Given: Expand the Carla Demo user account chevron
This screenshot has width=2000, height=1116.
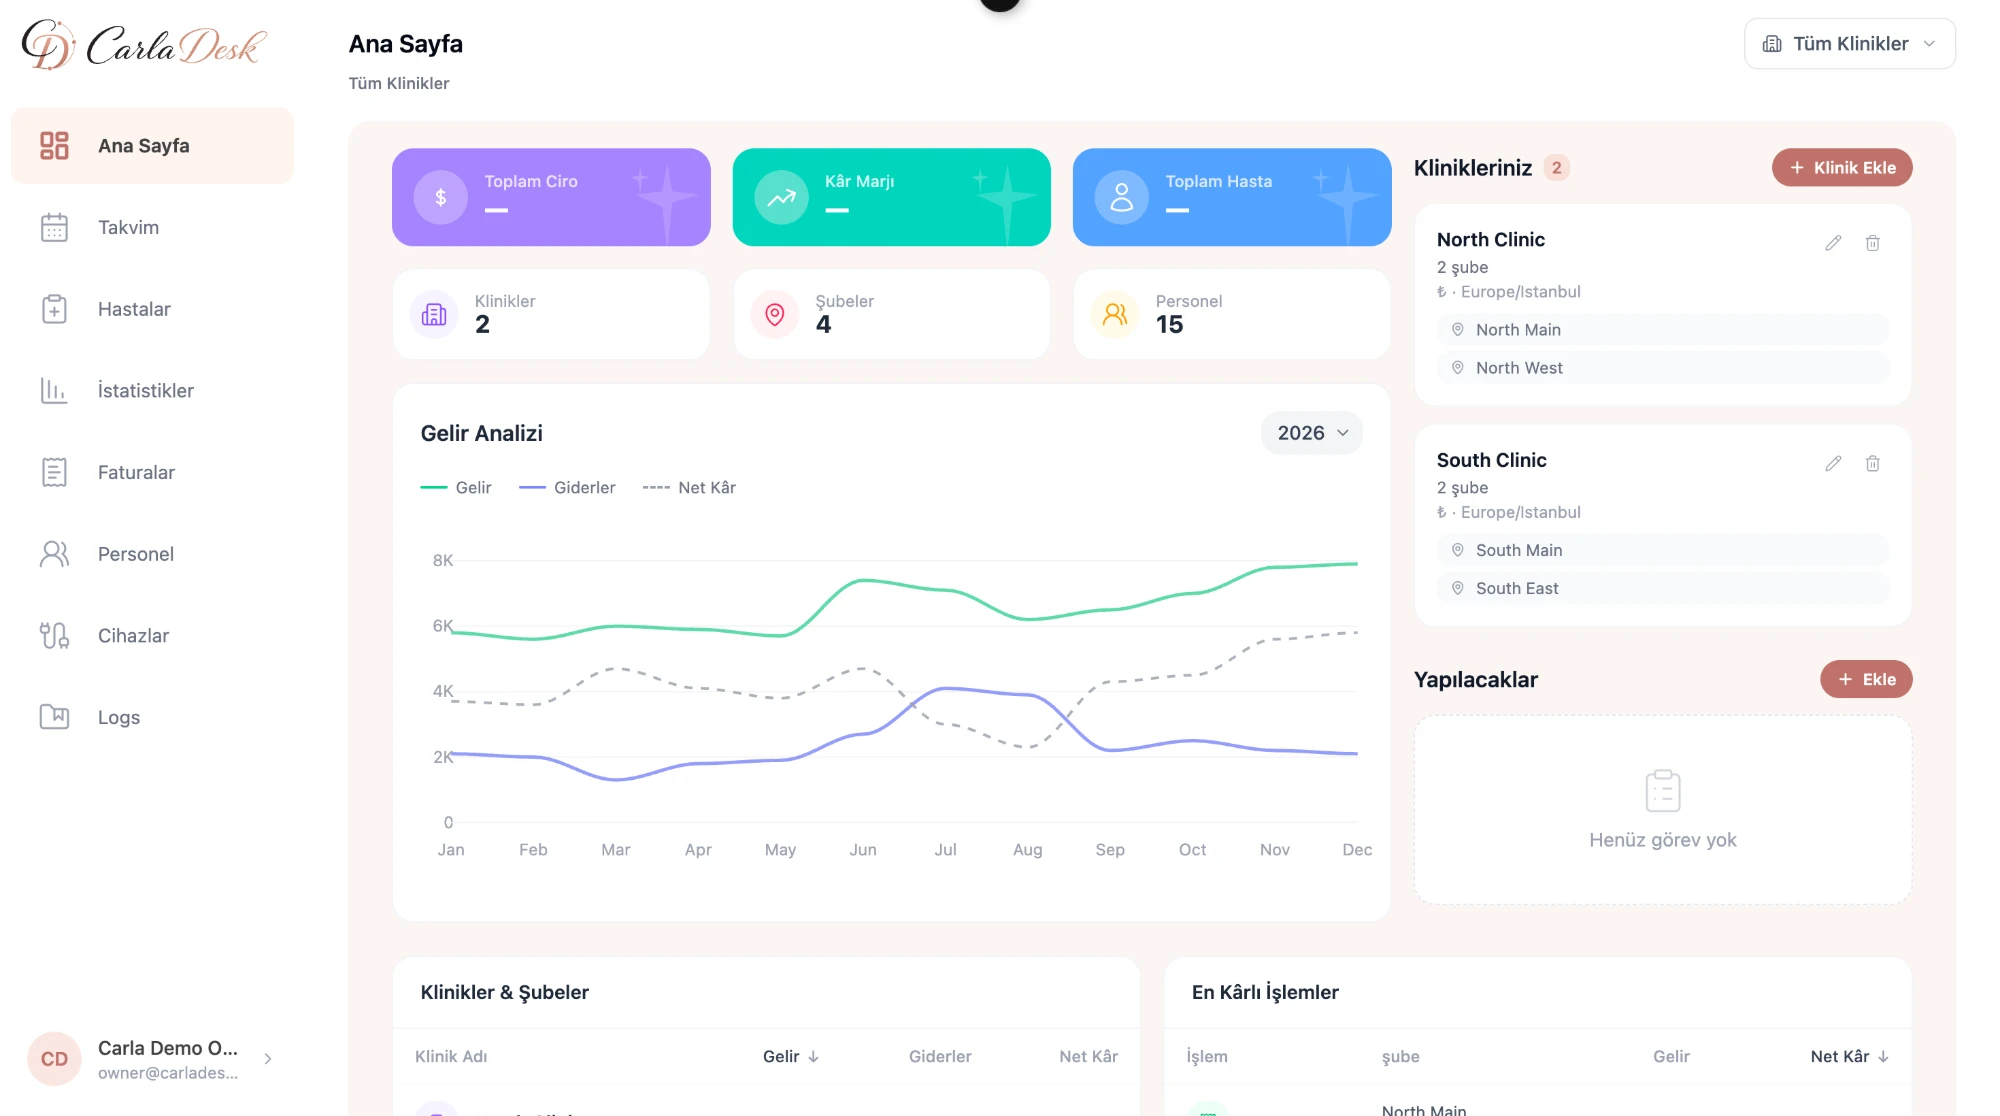Looking at the screenshot, I should click(x=268, y=1059).
